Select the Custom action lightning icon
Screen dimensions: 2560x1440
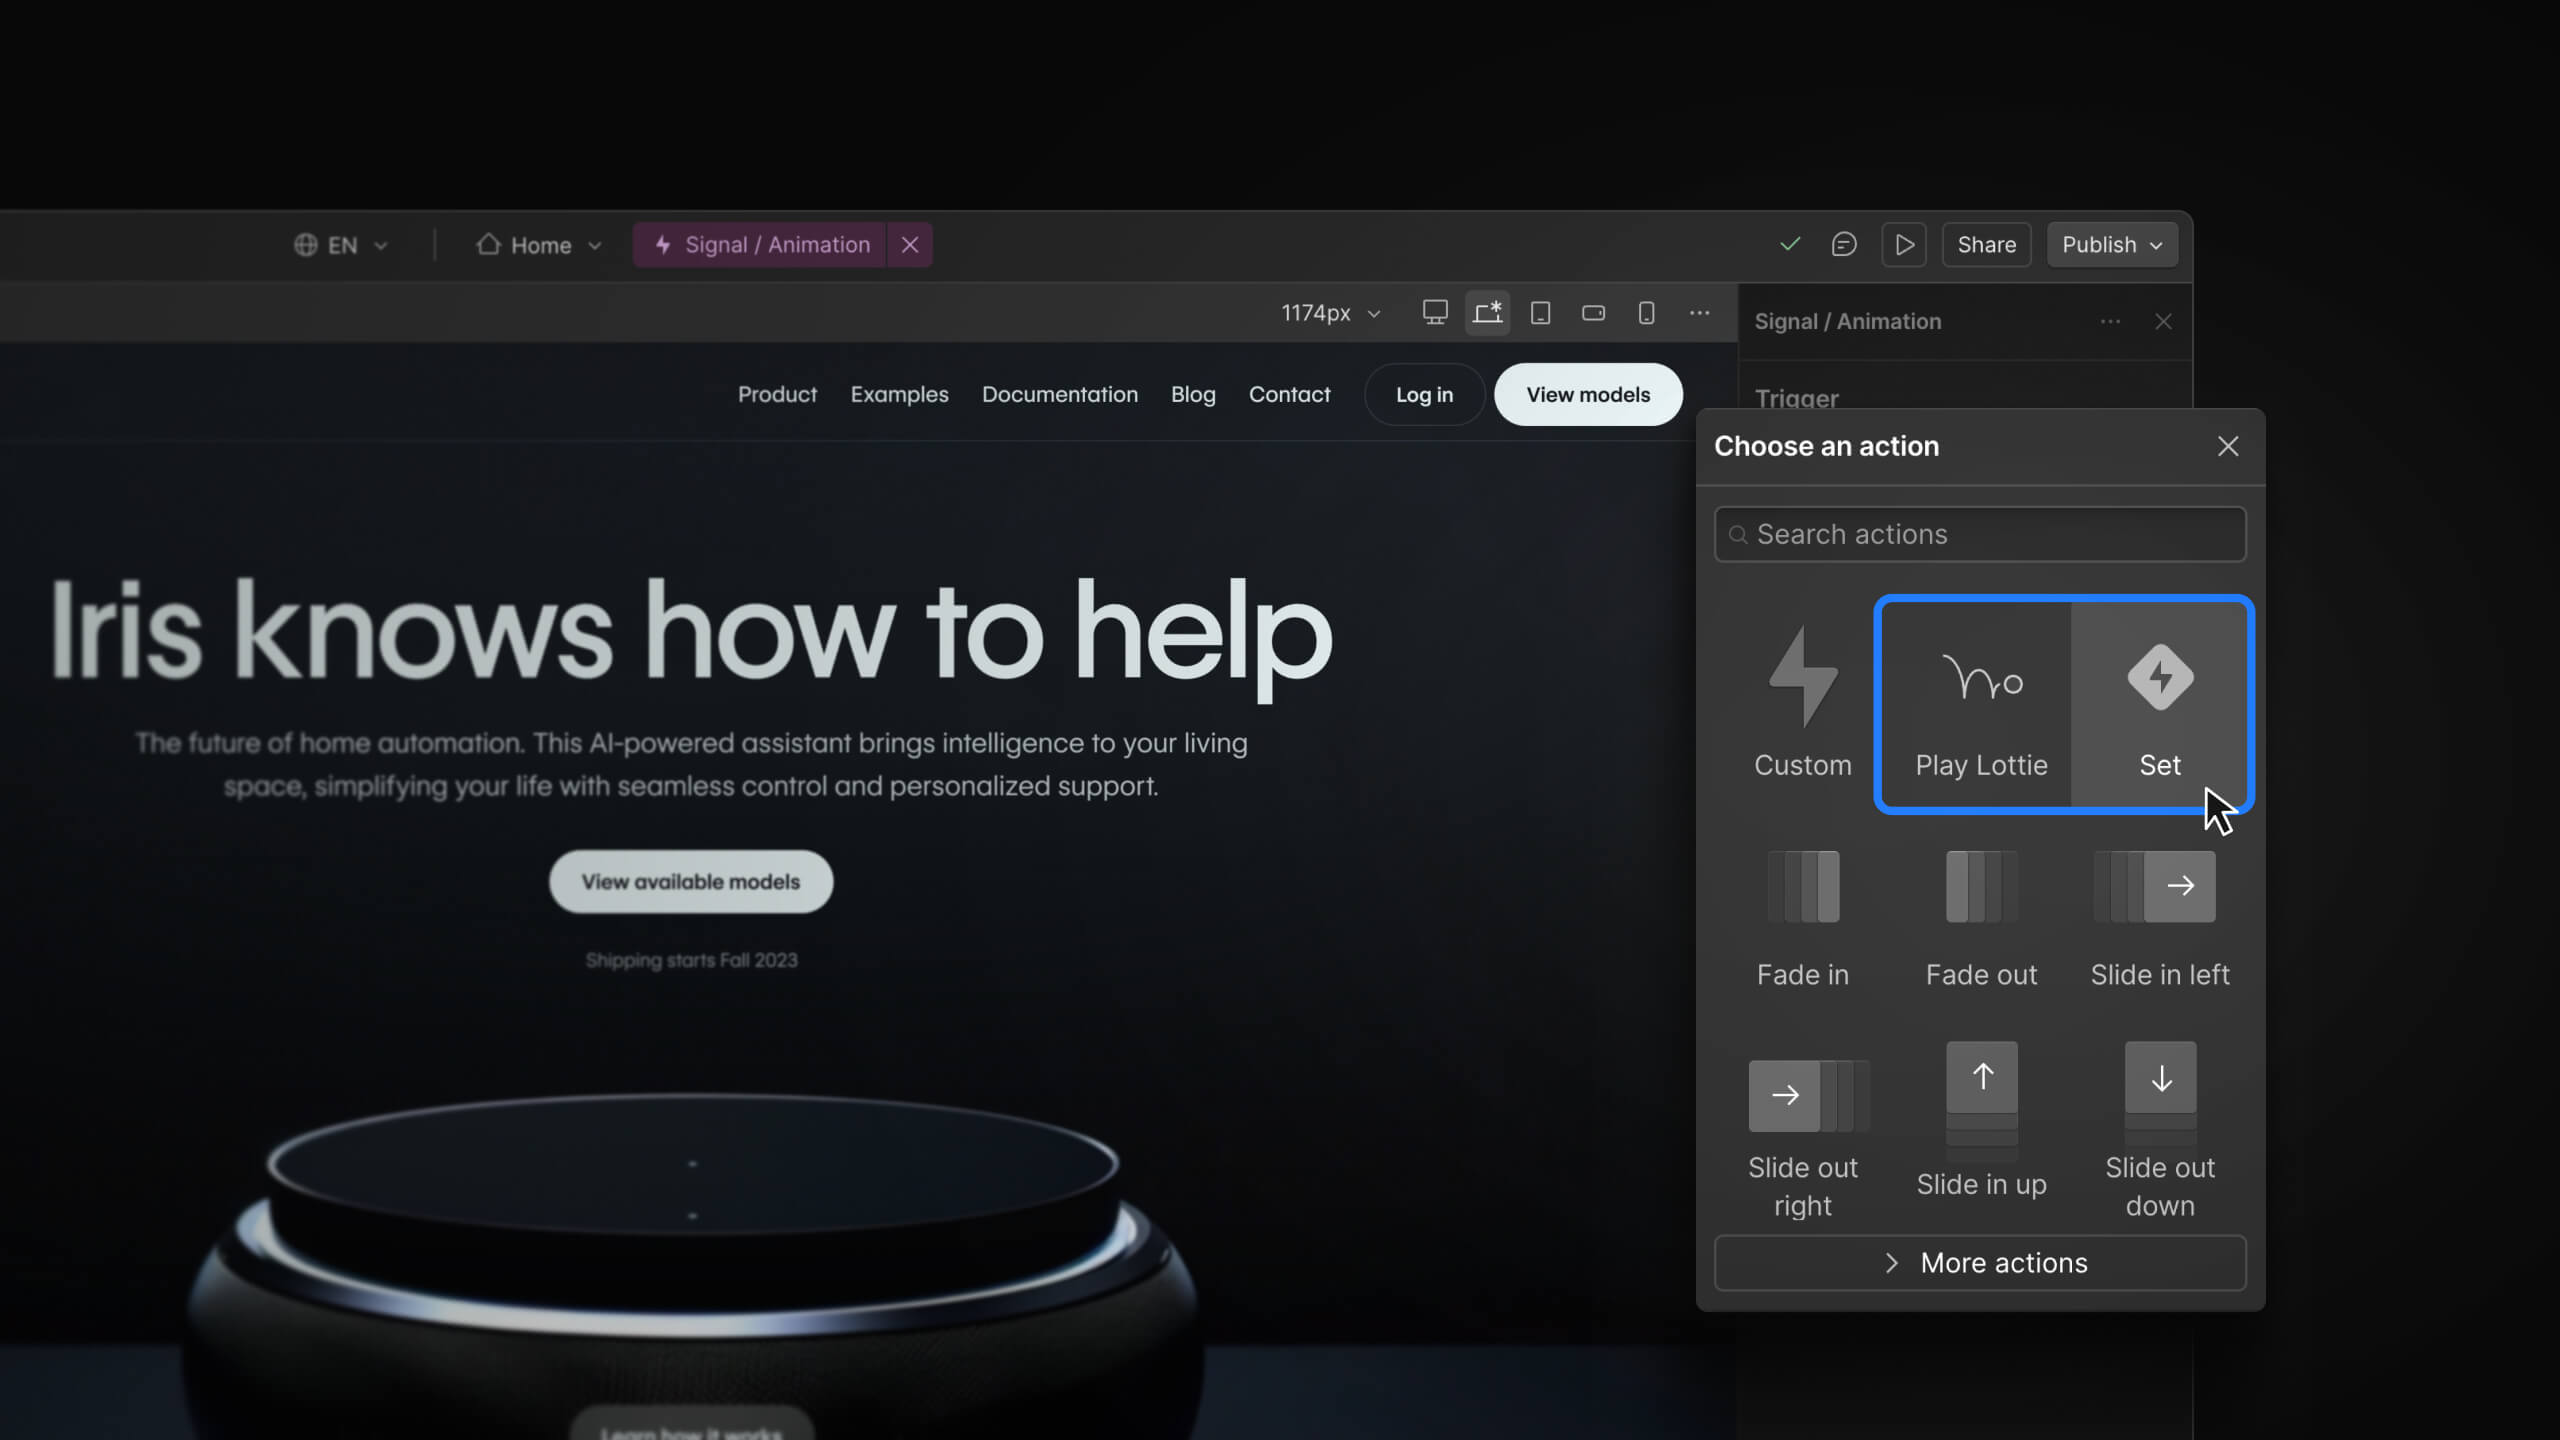pos(1802,678)
